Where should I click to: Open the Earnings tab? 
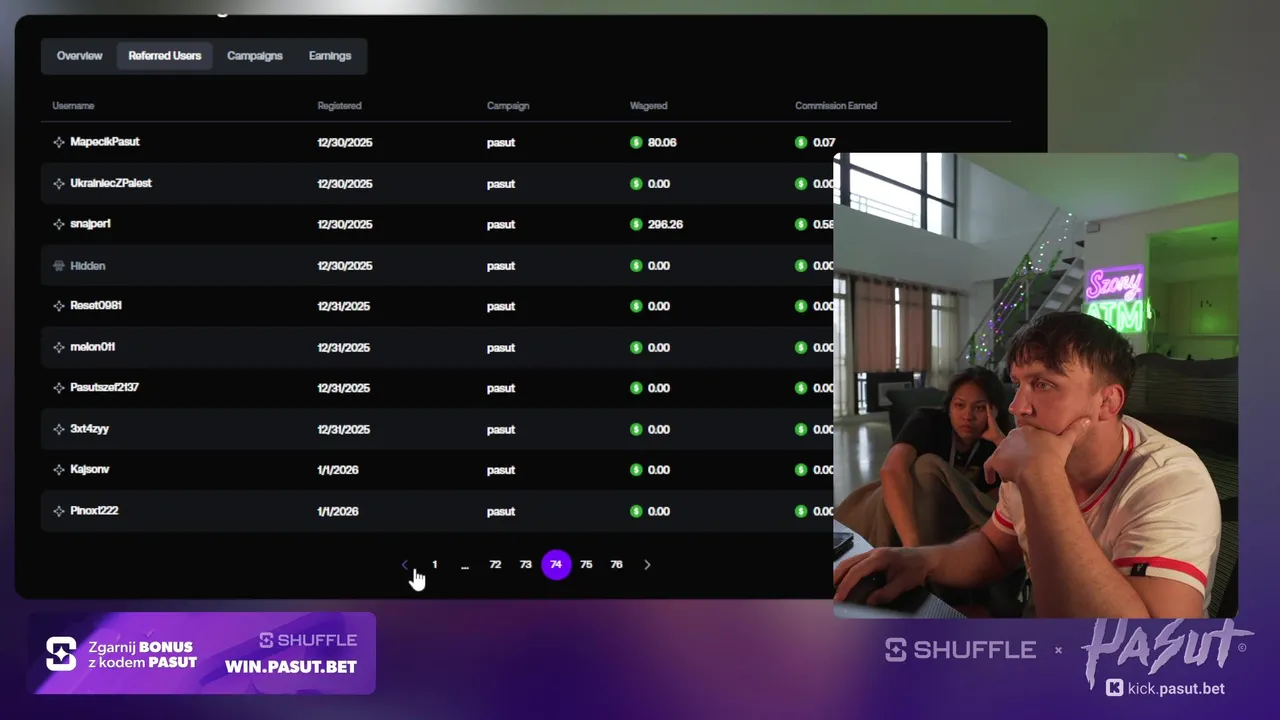330,56
